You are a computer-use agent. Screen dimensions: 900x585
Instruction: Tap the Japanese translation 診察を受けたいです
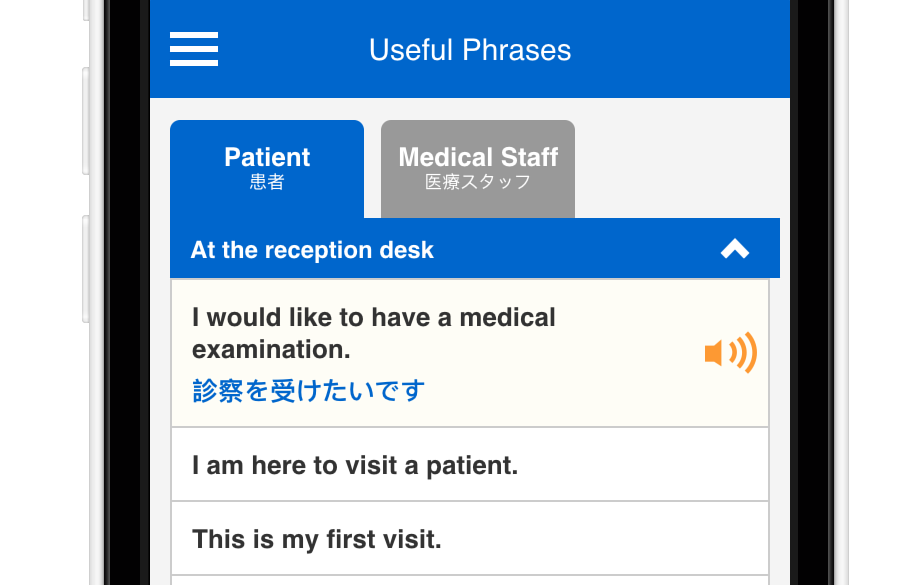click(308, 391)
